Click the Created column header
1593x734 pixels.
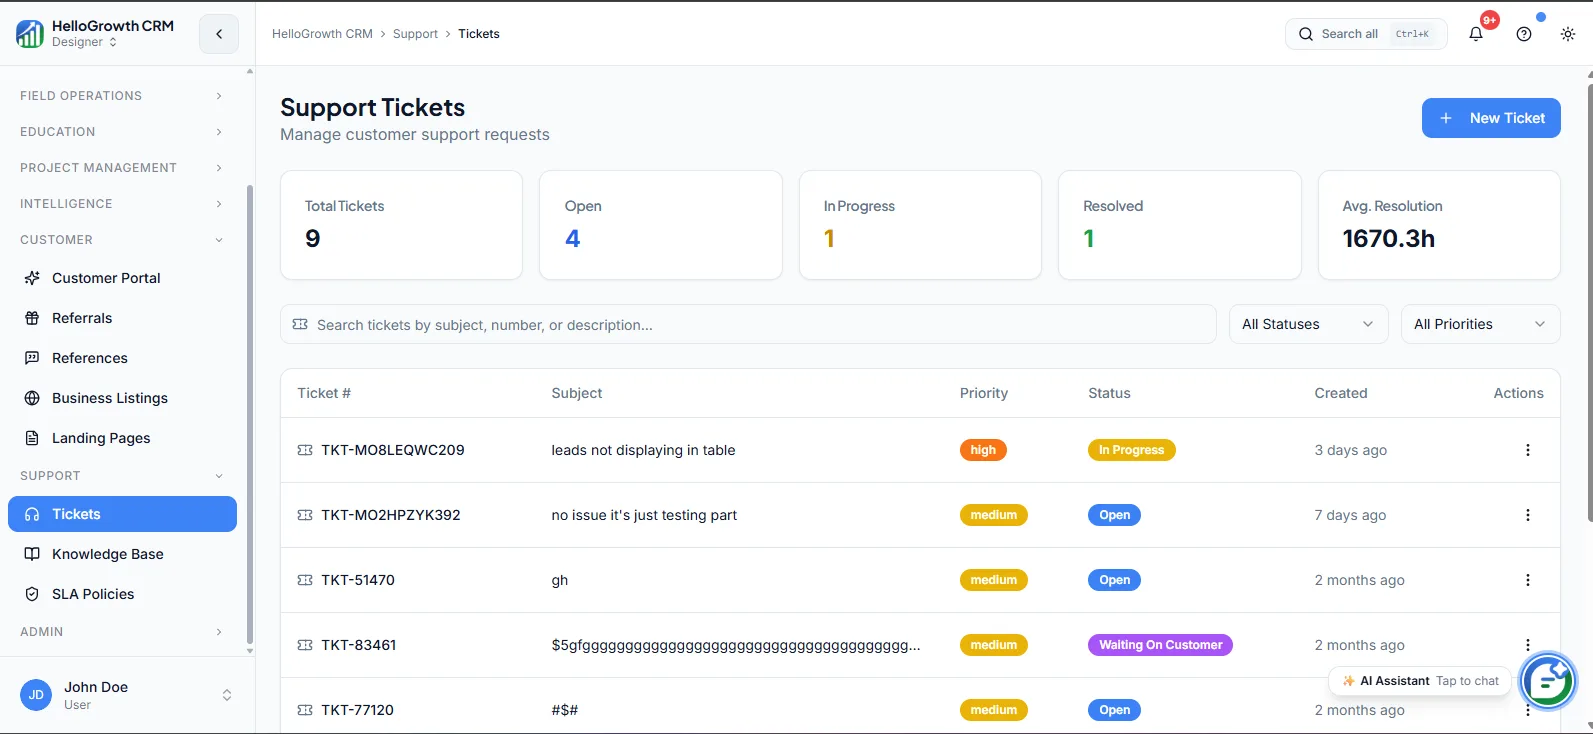pos(1341,393)
